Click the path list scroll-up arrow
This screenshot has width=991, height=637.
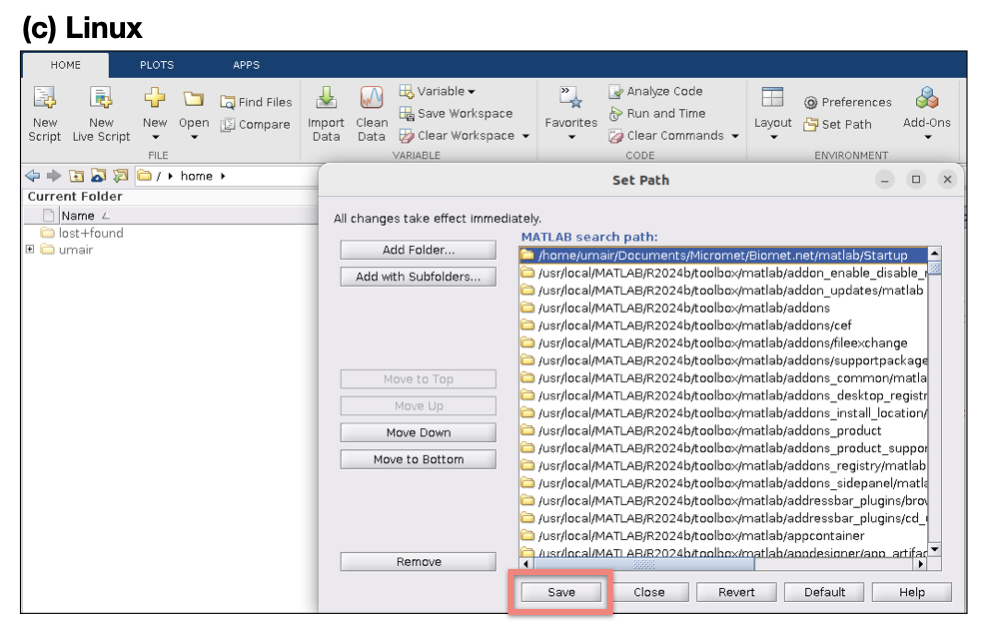[935, 253]
